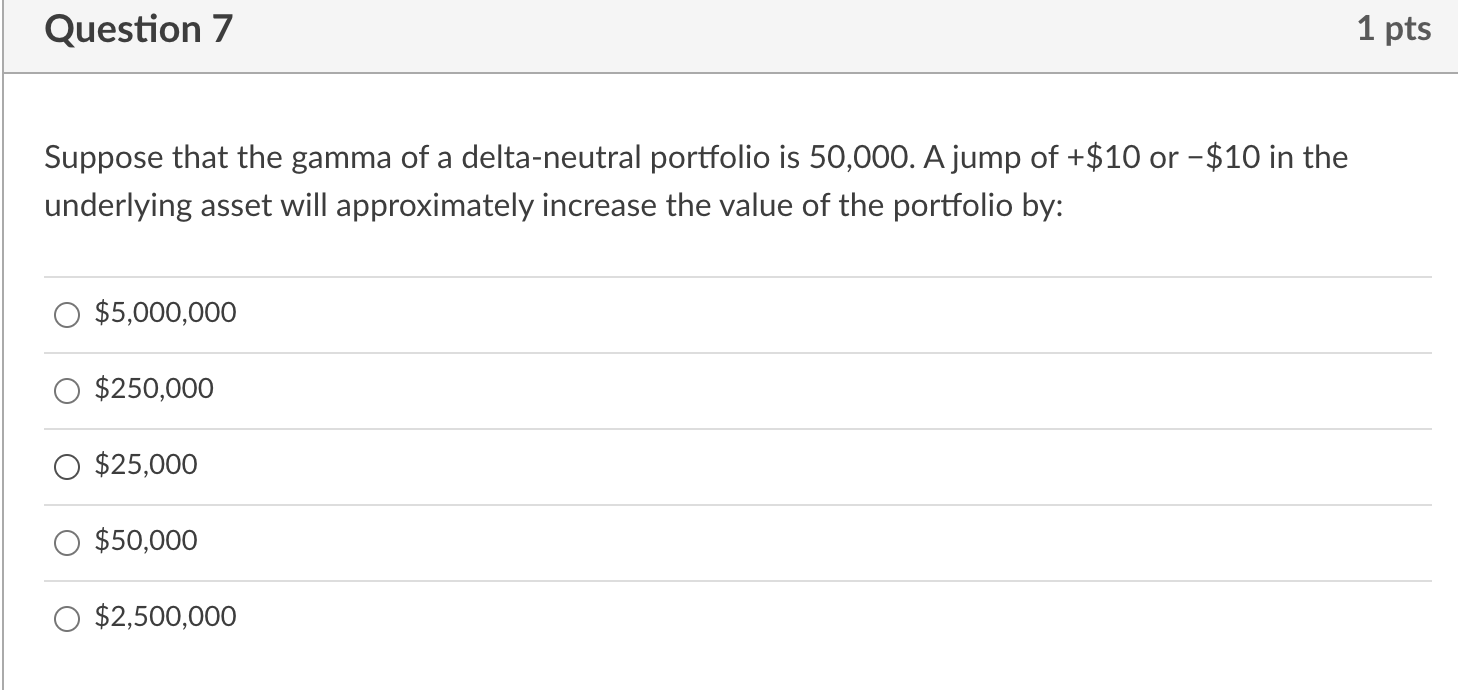
Task: Click the radio circle next to $2,500,000
Action: pos(66,618)
